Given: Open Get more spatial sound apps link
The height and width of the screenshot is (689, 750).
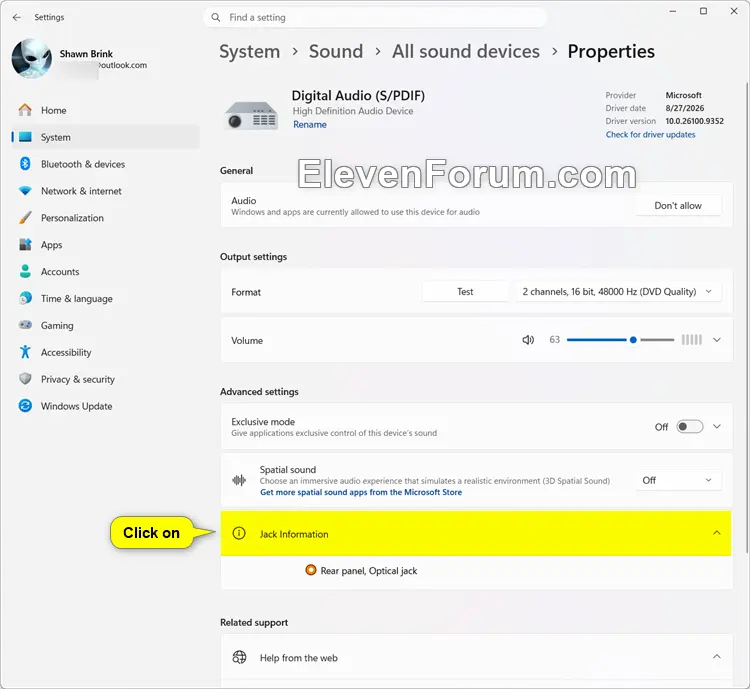Looking at the screenshot, I should tap(361, 492).
